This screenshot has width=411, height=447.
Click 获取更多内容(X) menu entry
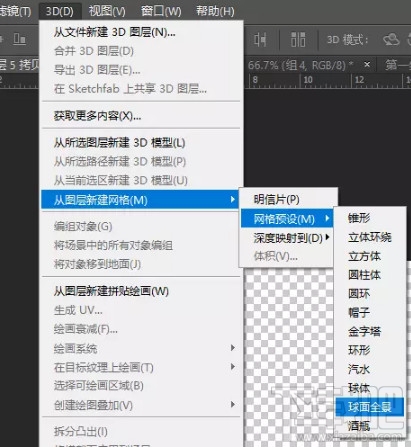(141, 116)
